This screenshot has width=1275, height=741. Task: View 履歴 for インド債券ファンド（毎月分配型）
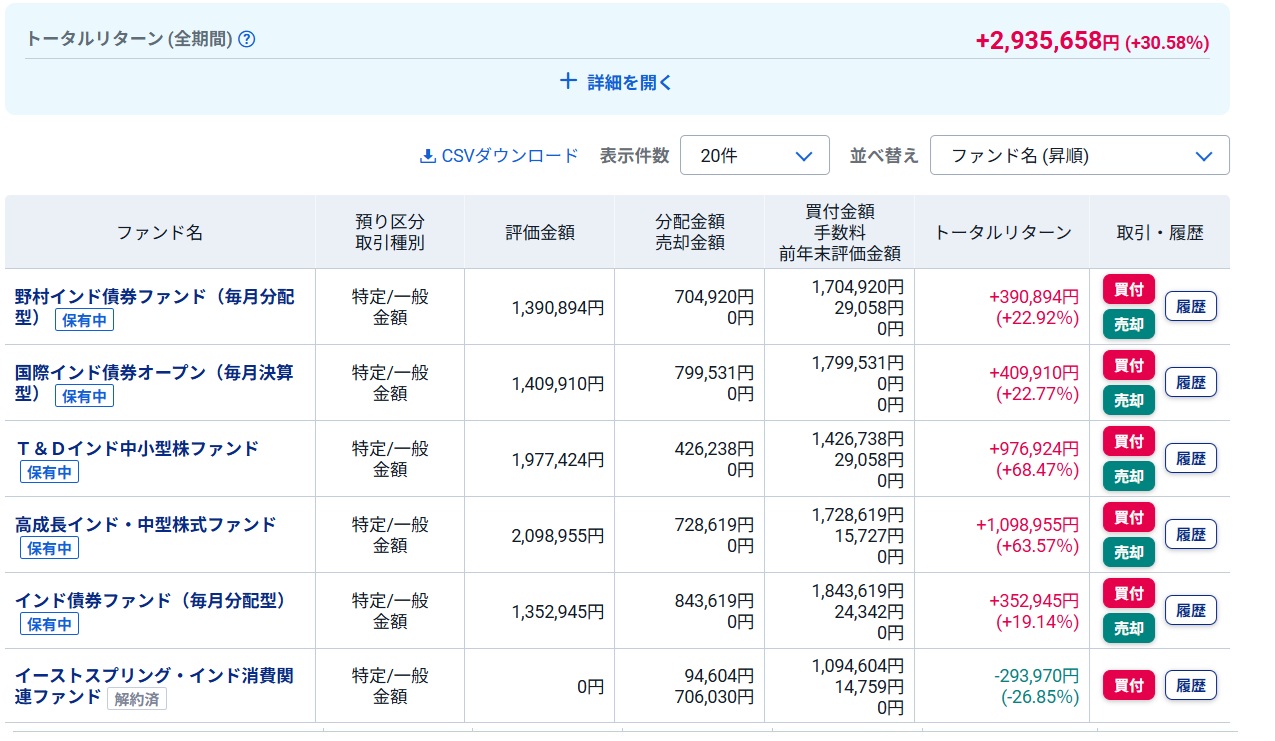1190,610
